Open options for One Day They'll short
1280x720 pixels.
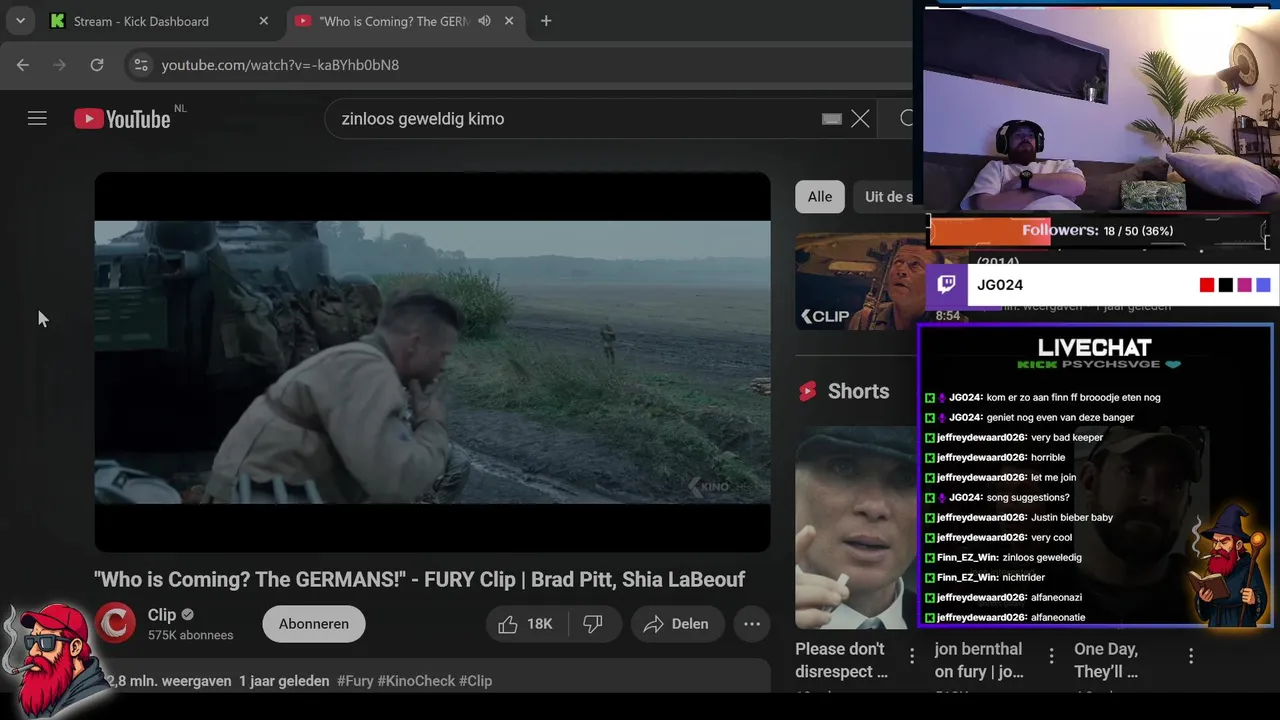pos(1191,656)
